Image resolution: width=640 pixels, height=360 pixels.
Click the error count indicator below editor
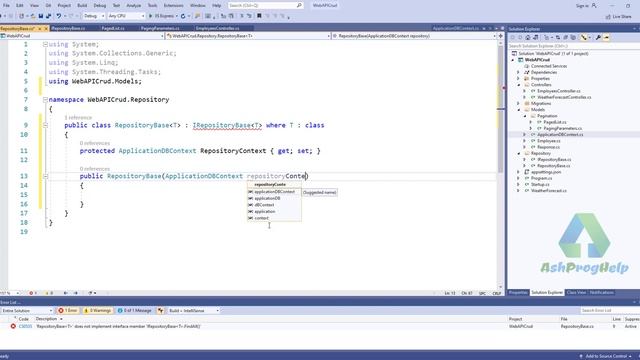(x=32, y=293)
